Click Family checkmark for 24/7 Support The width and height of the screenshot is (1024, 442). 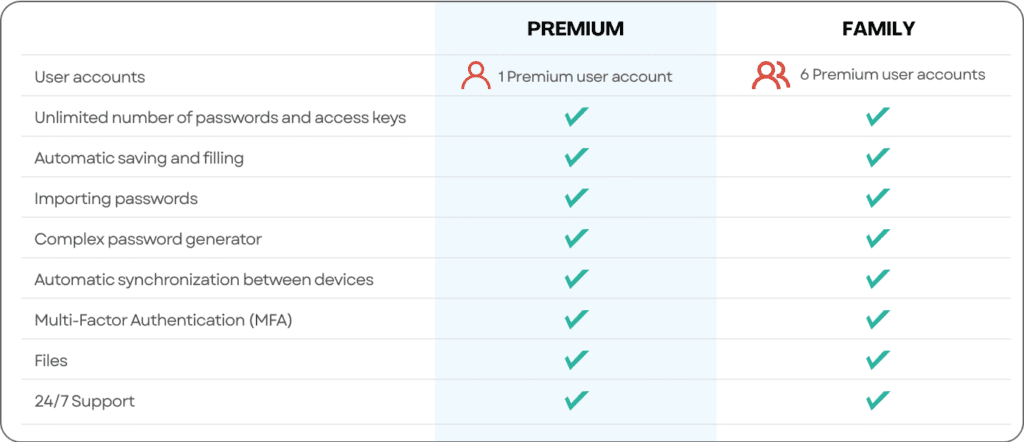(877, 401)
